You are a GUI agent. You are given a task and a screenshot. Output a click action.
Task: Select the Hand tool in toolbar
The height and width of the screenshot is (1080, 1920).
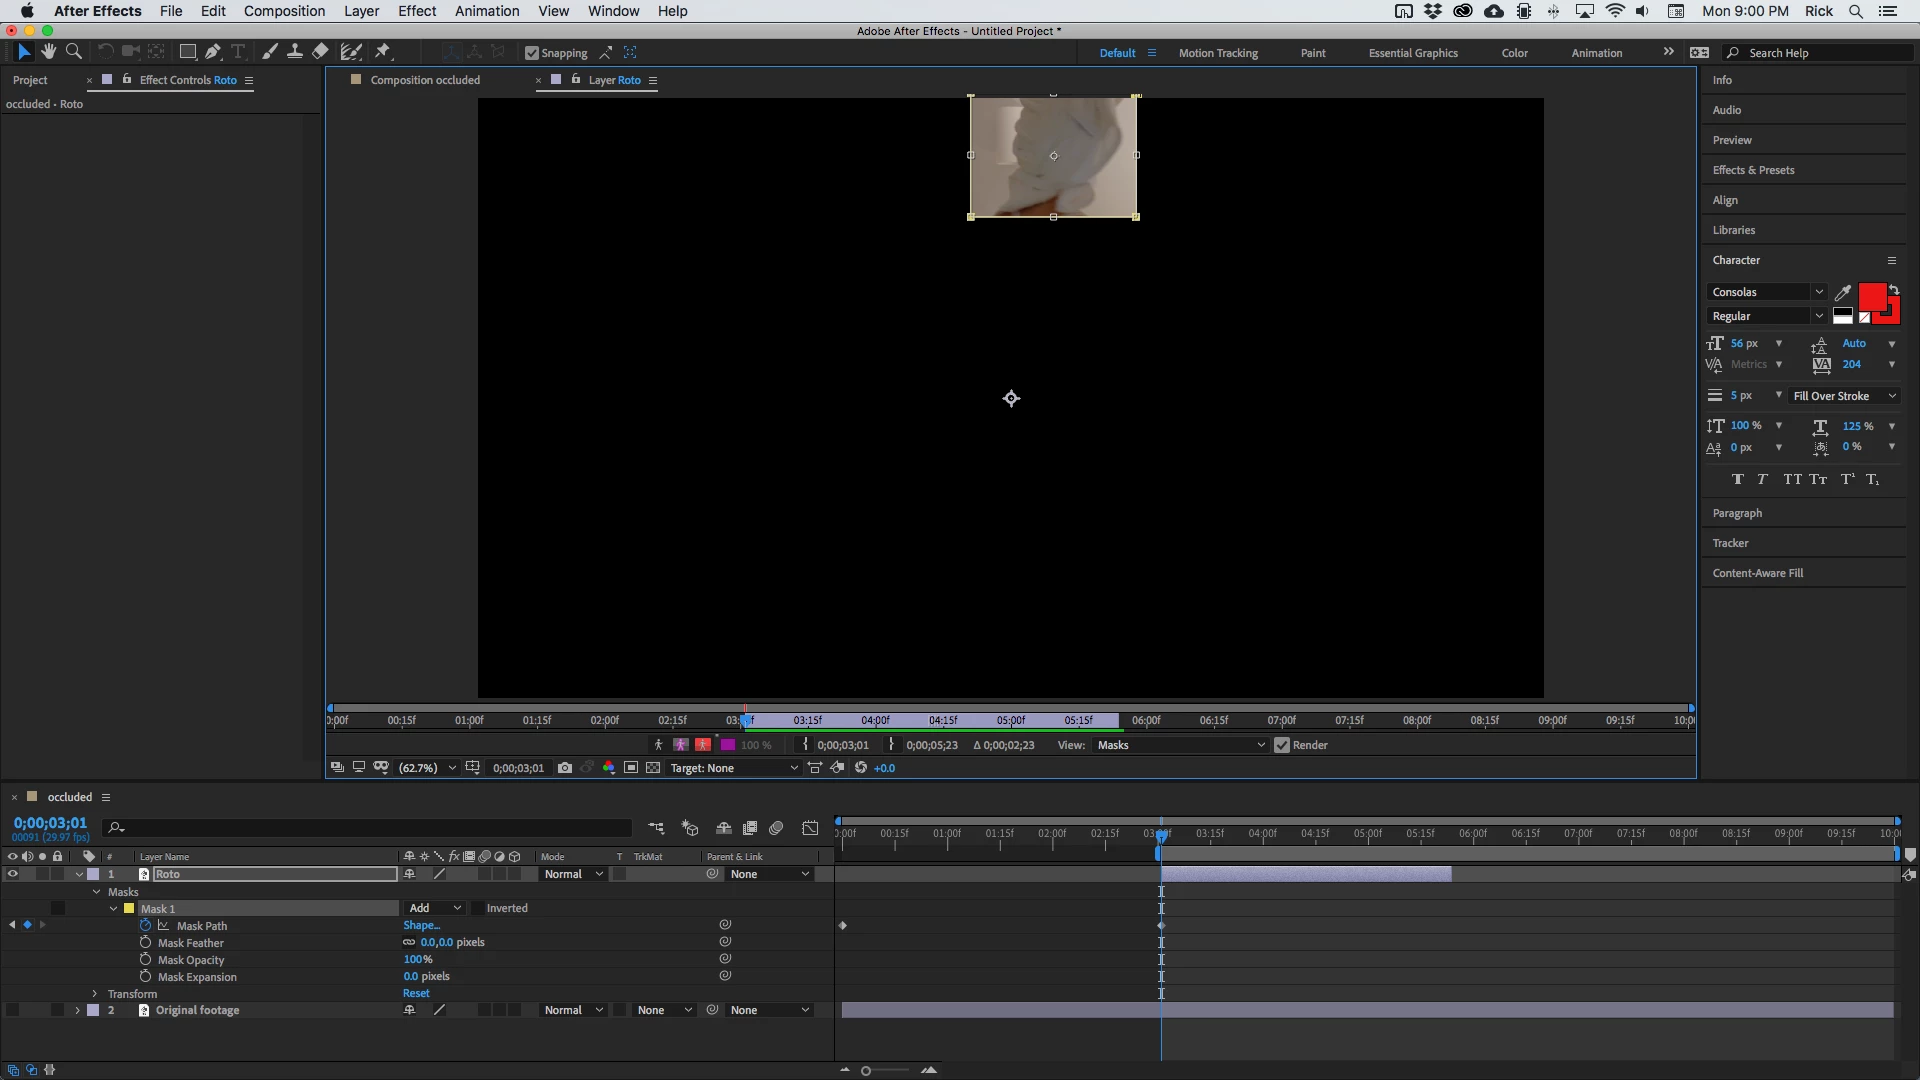48,52
